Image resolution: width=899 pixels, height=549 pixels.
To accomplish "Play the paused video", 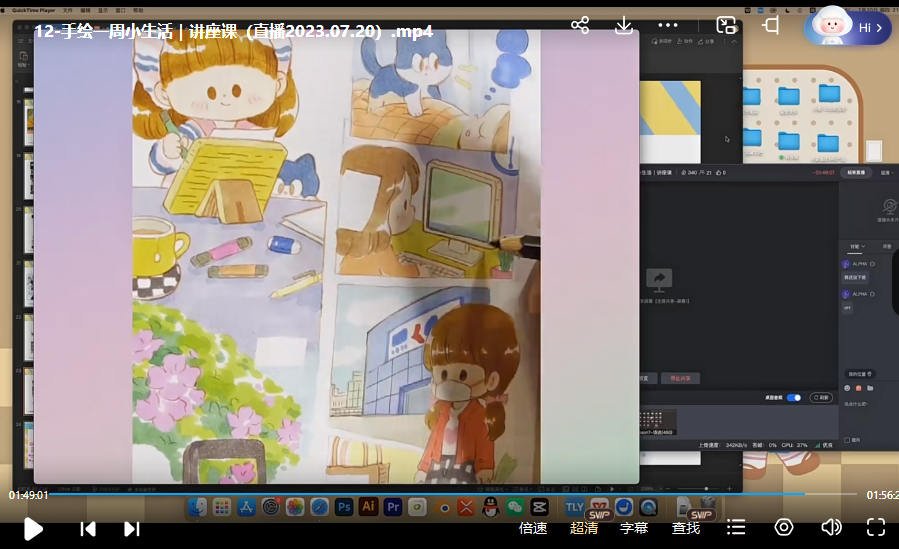I will click(x=33, y=528).
